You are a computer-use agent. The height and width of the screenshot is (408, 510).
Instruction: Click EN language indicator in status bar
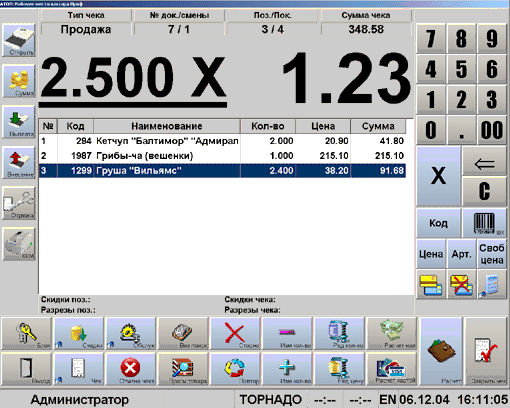pos(388,399)
